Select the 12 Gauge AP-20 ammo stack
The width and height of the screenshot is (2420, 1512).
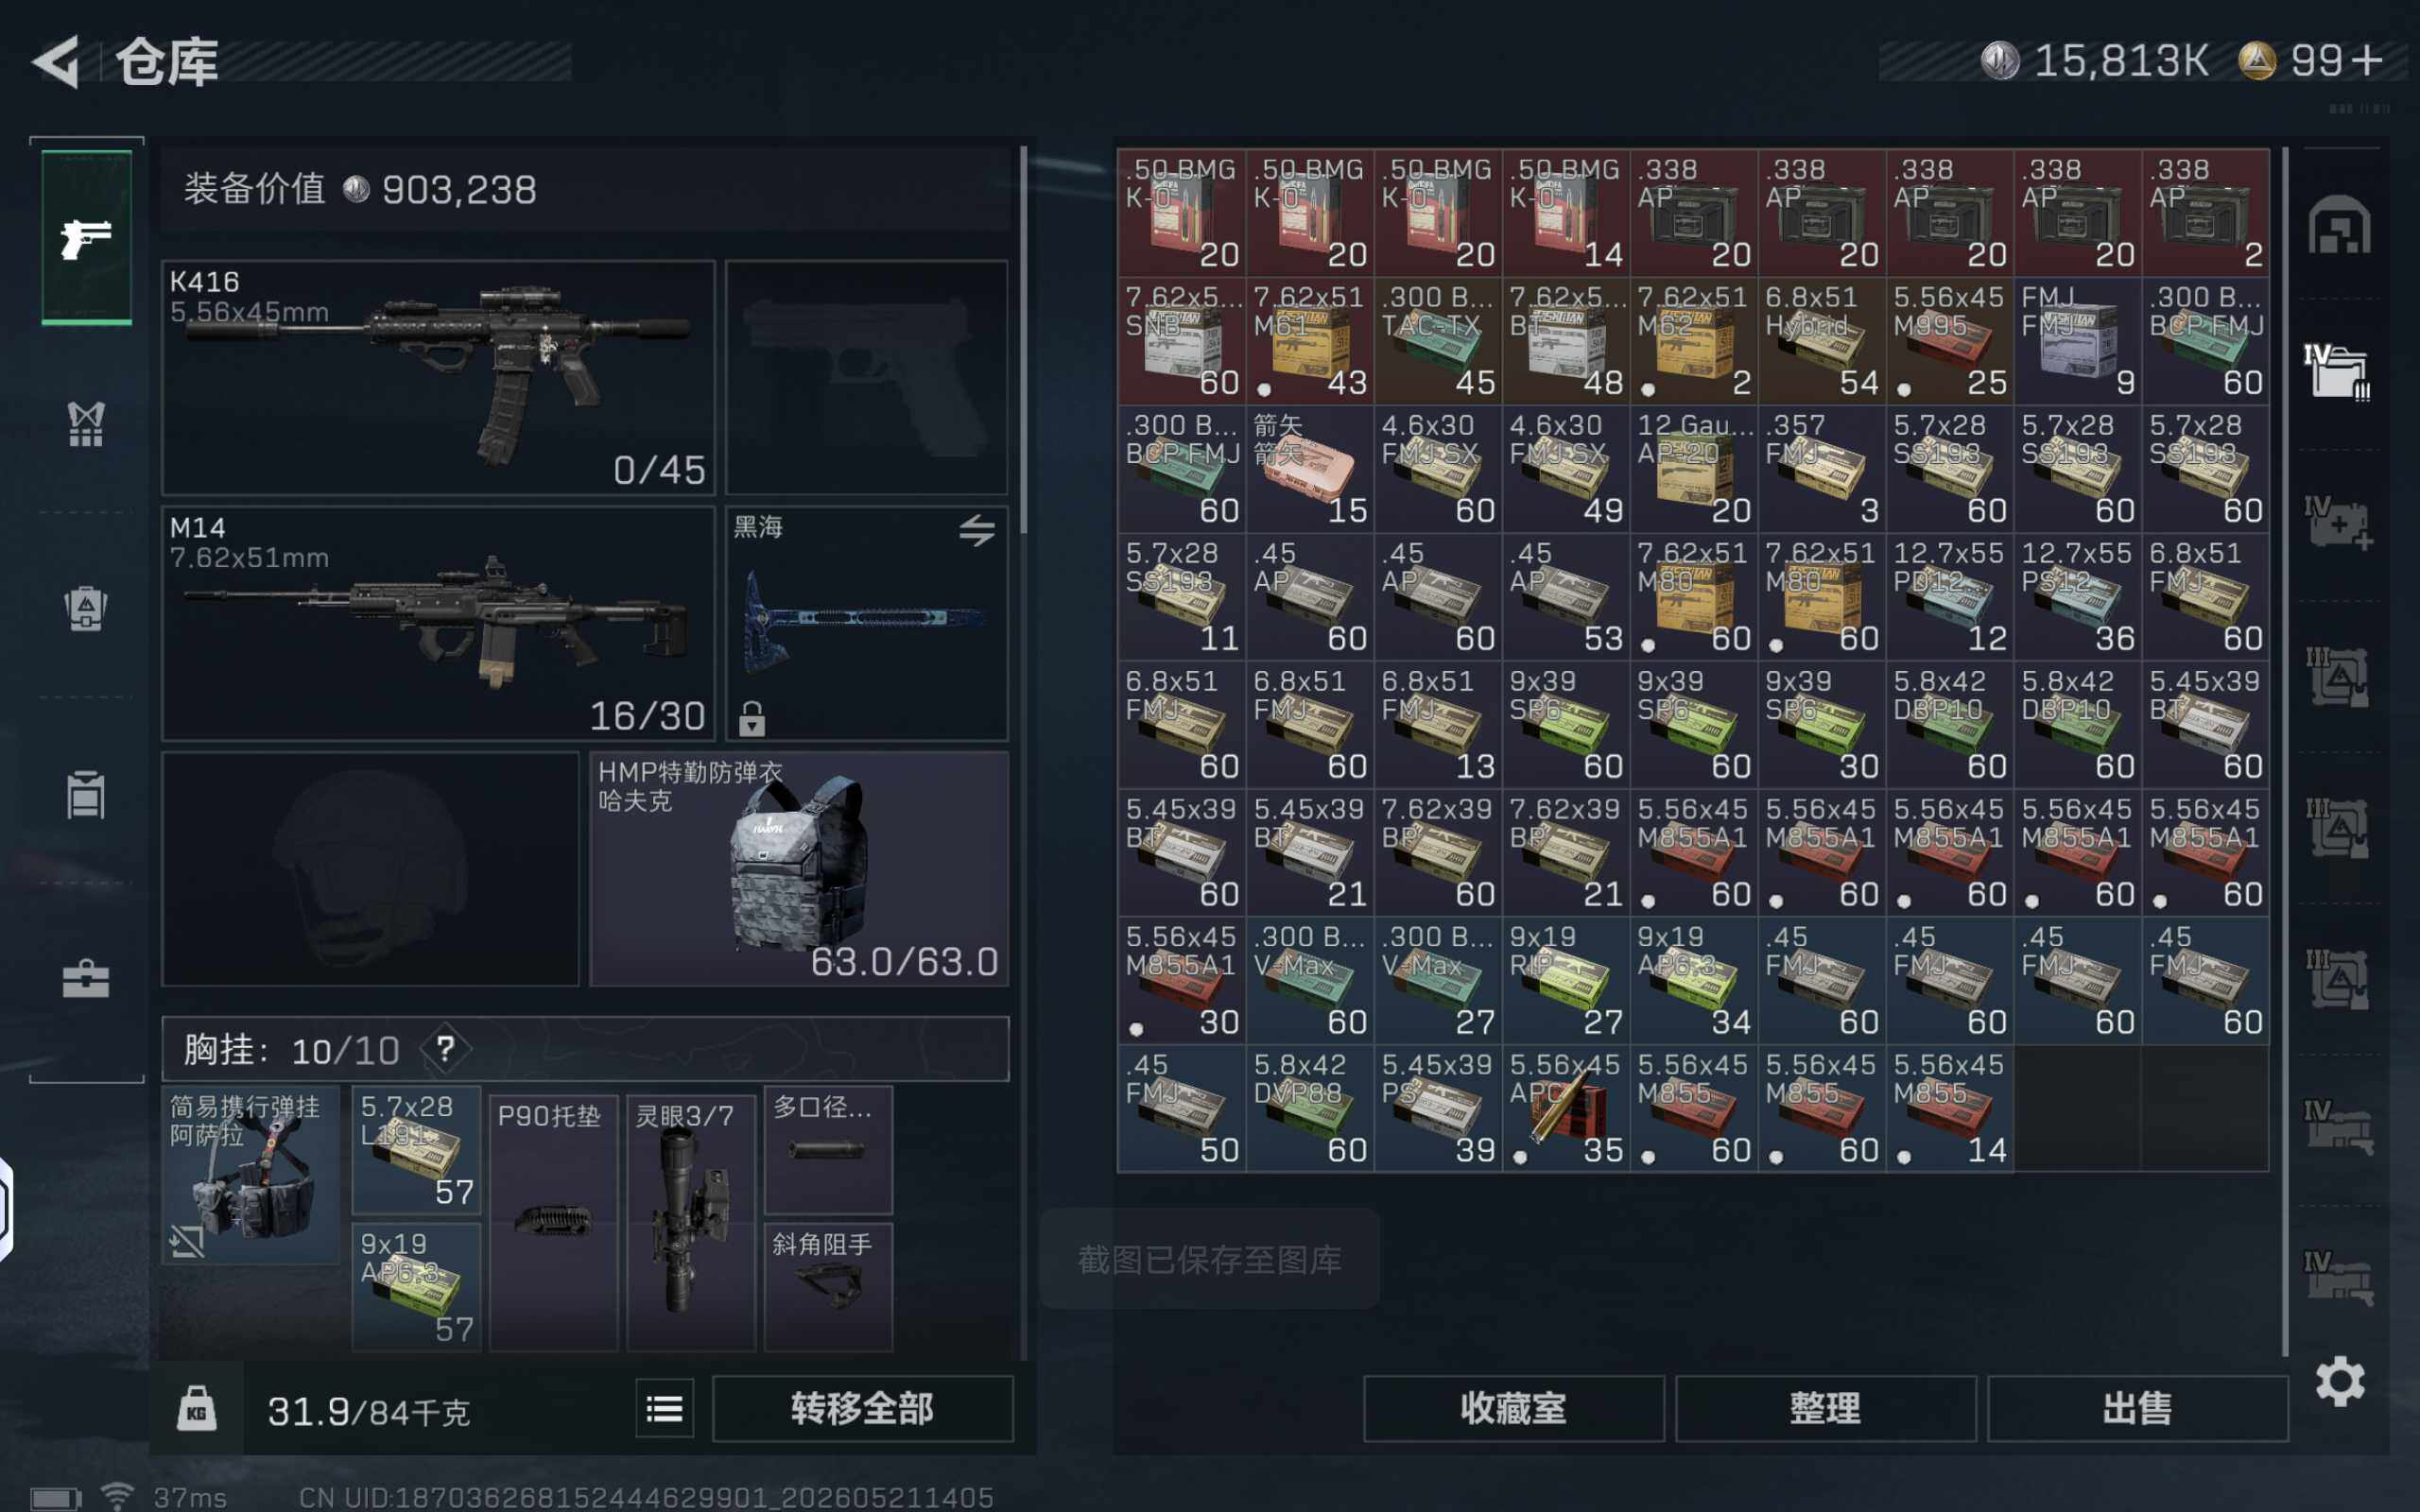click(1694, 469)
